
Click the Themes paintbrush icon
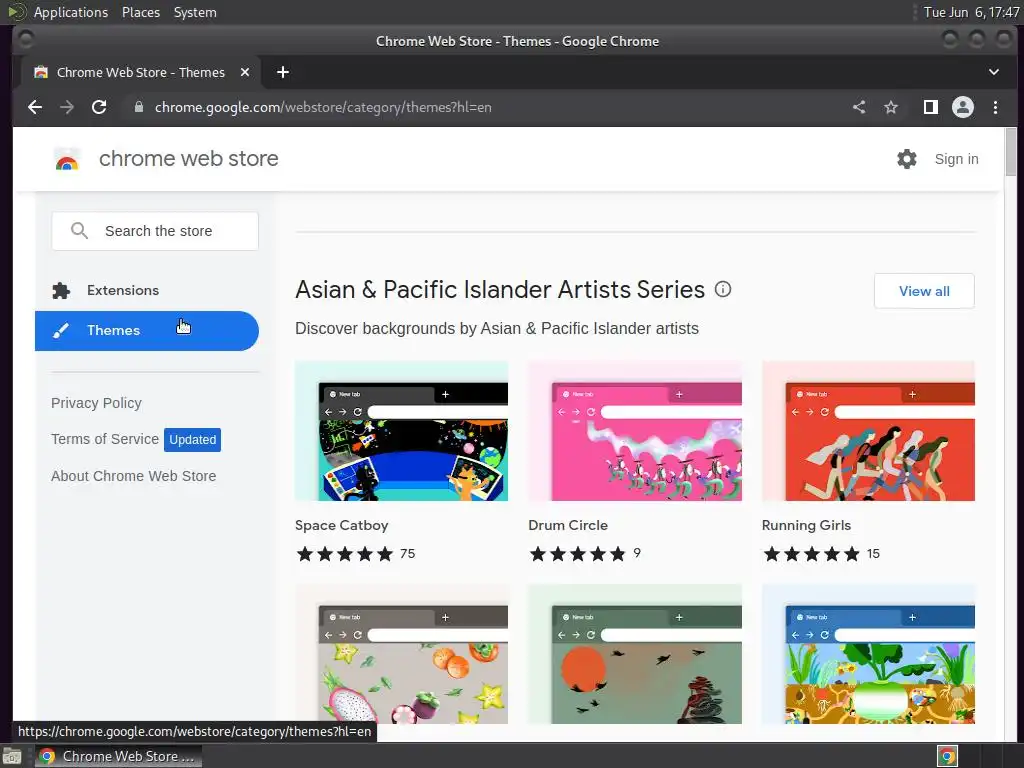pos(61,330)
